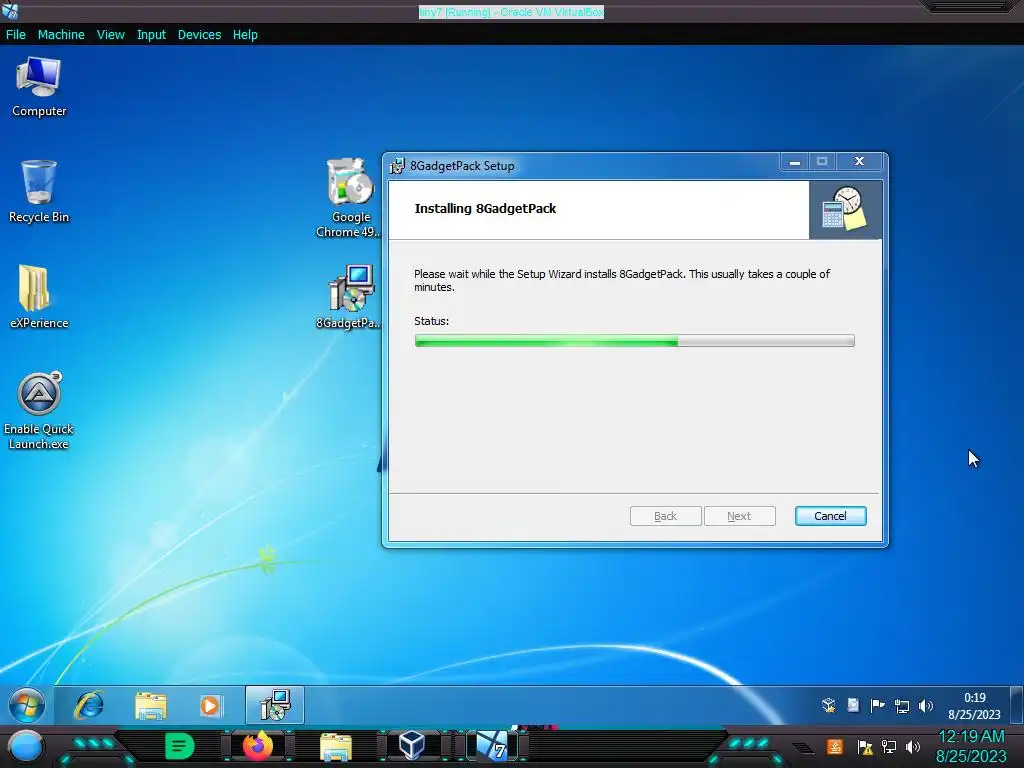The image size is (1024, 768).
Task: Click the guest tray Safely Remove Hardware icon
Action: point(829,705)
